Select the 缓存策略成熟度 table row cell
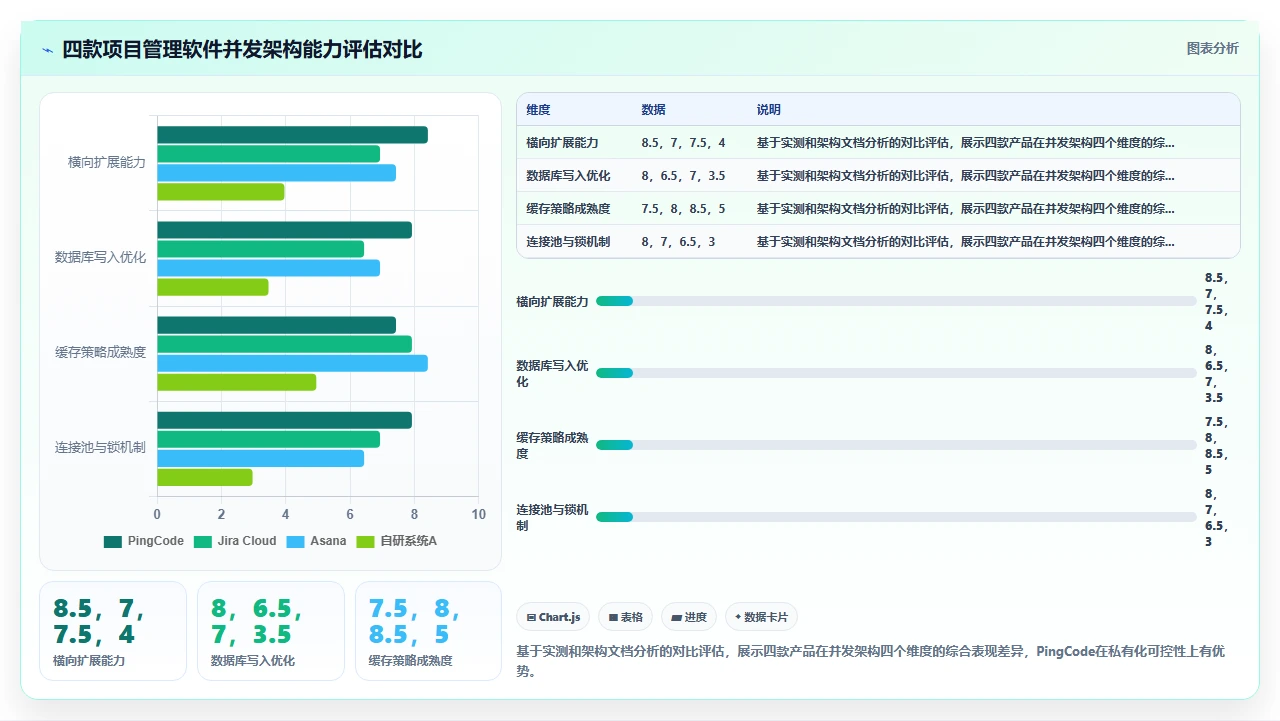This screenshot has width=1280, height=721. (568, 209)
